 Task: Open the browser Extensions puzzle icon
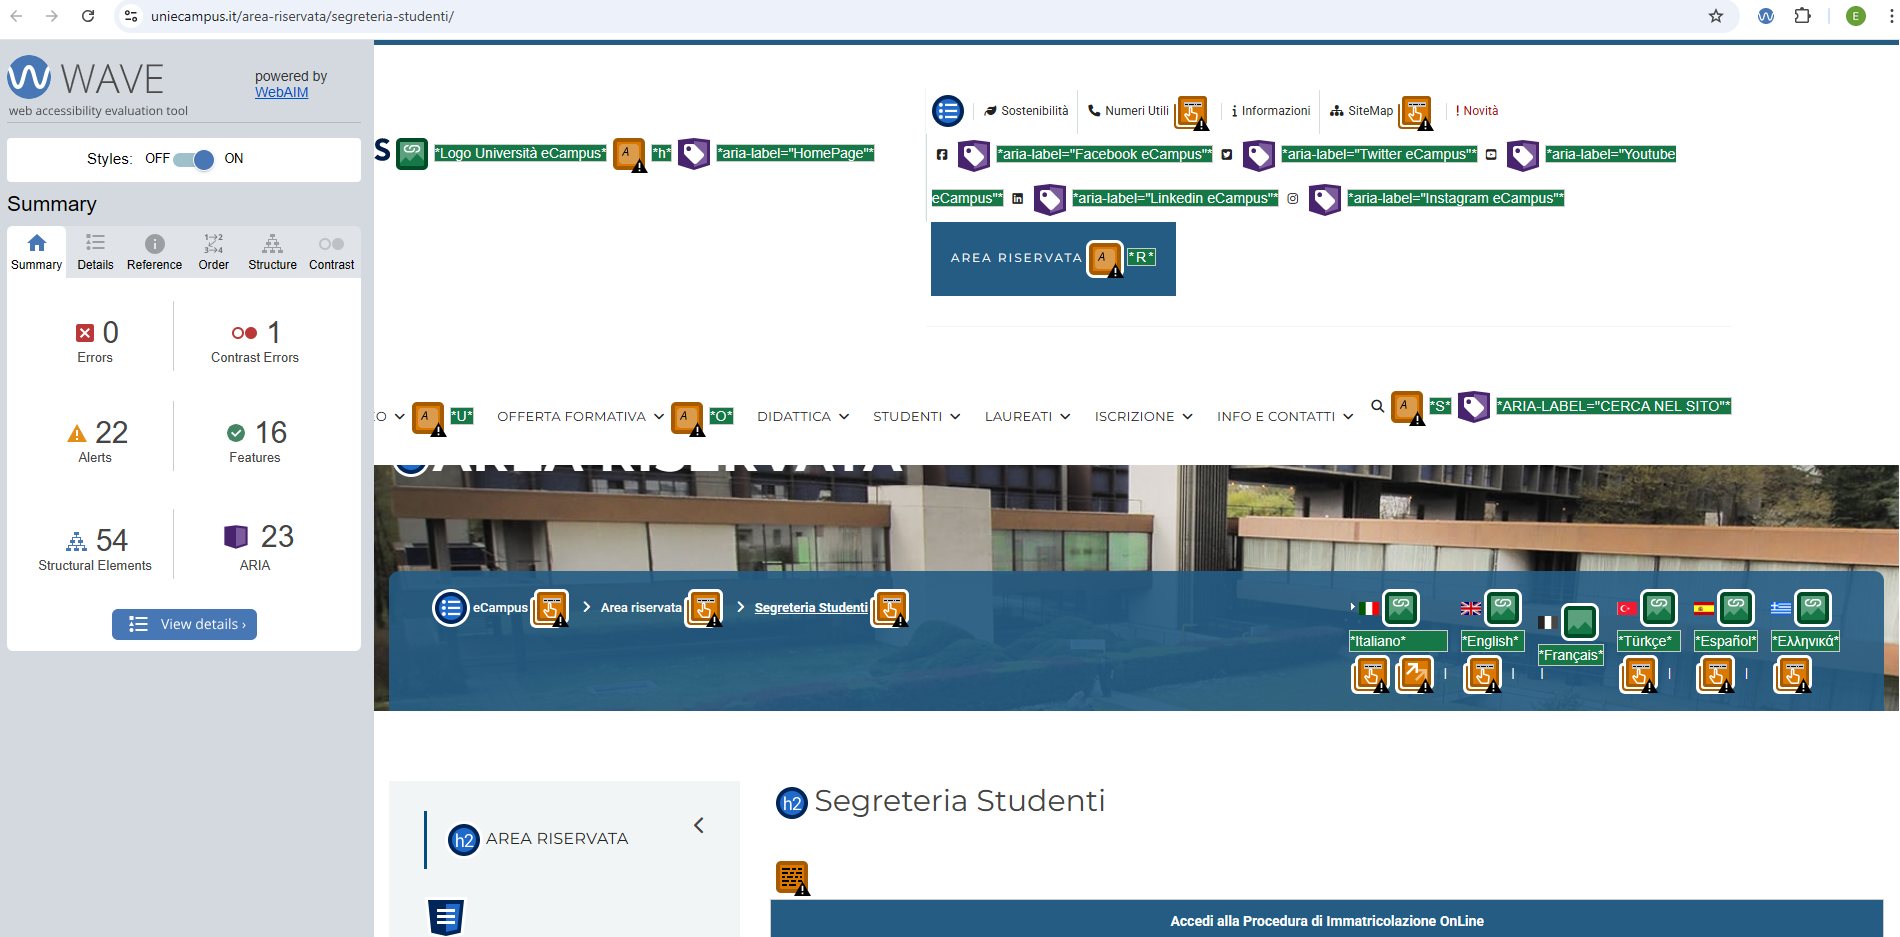click(x=1802, y=16)
